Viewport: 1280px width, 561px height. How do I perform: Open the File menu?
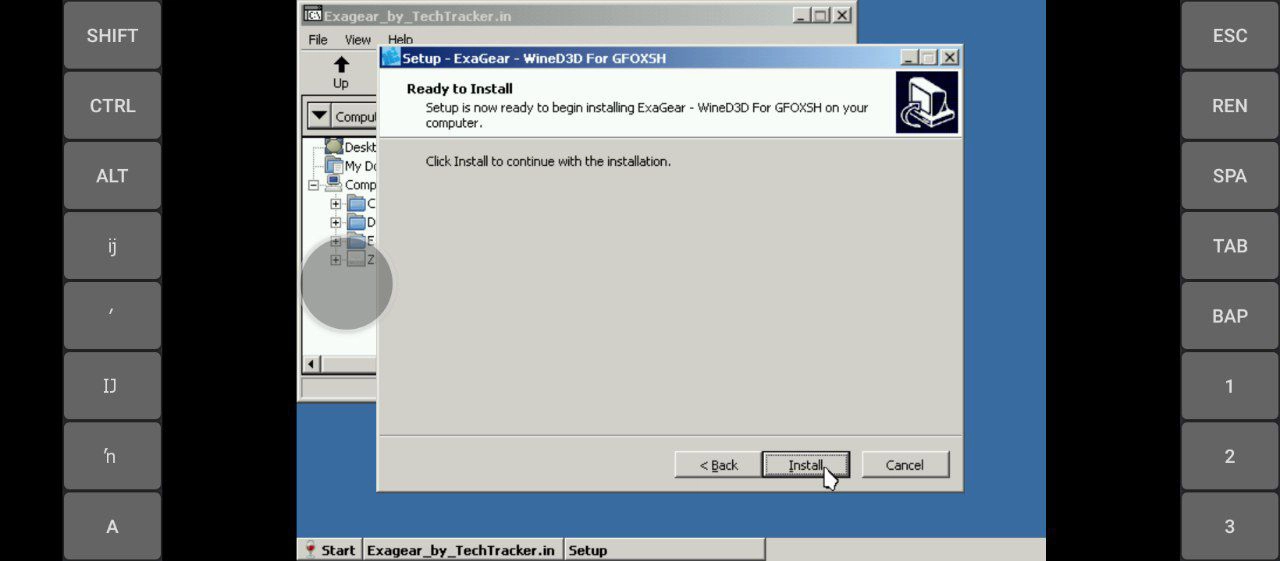318,40
